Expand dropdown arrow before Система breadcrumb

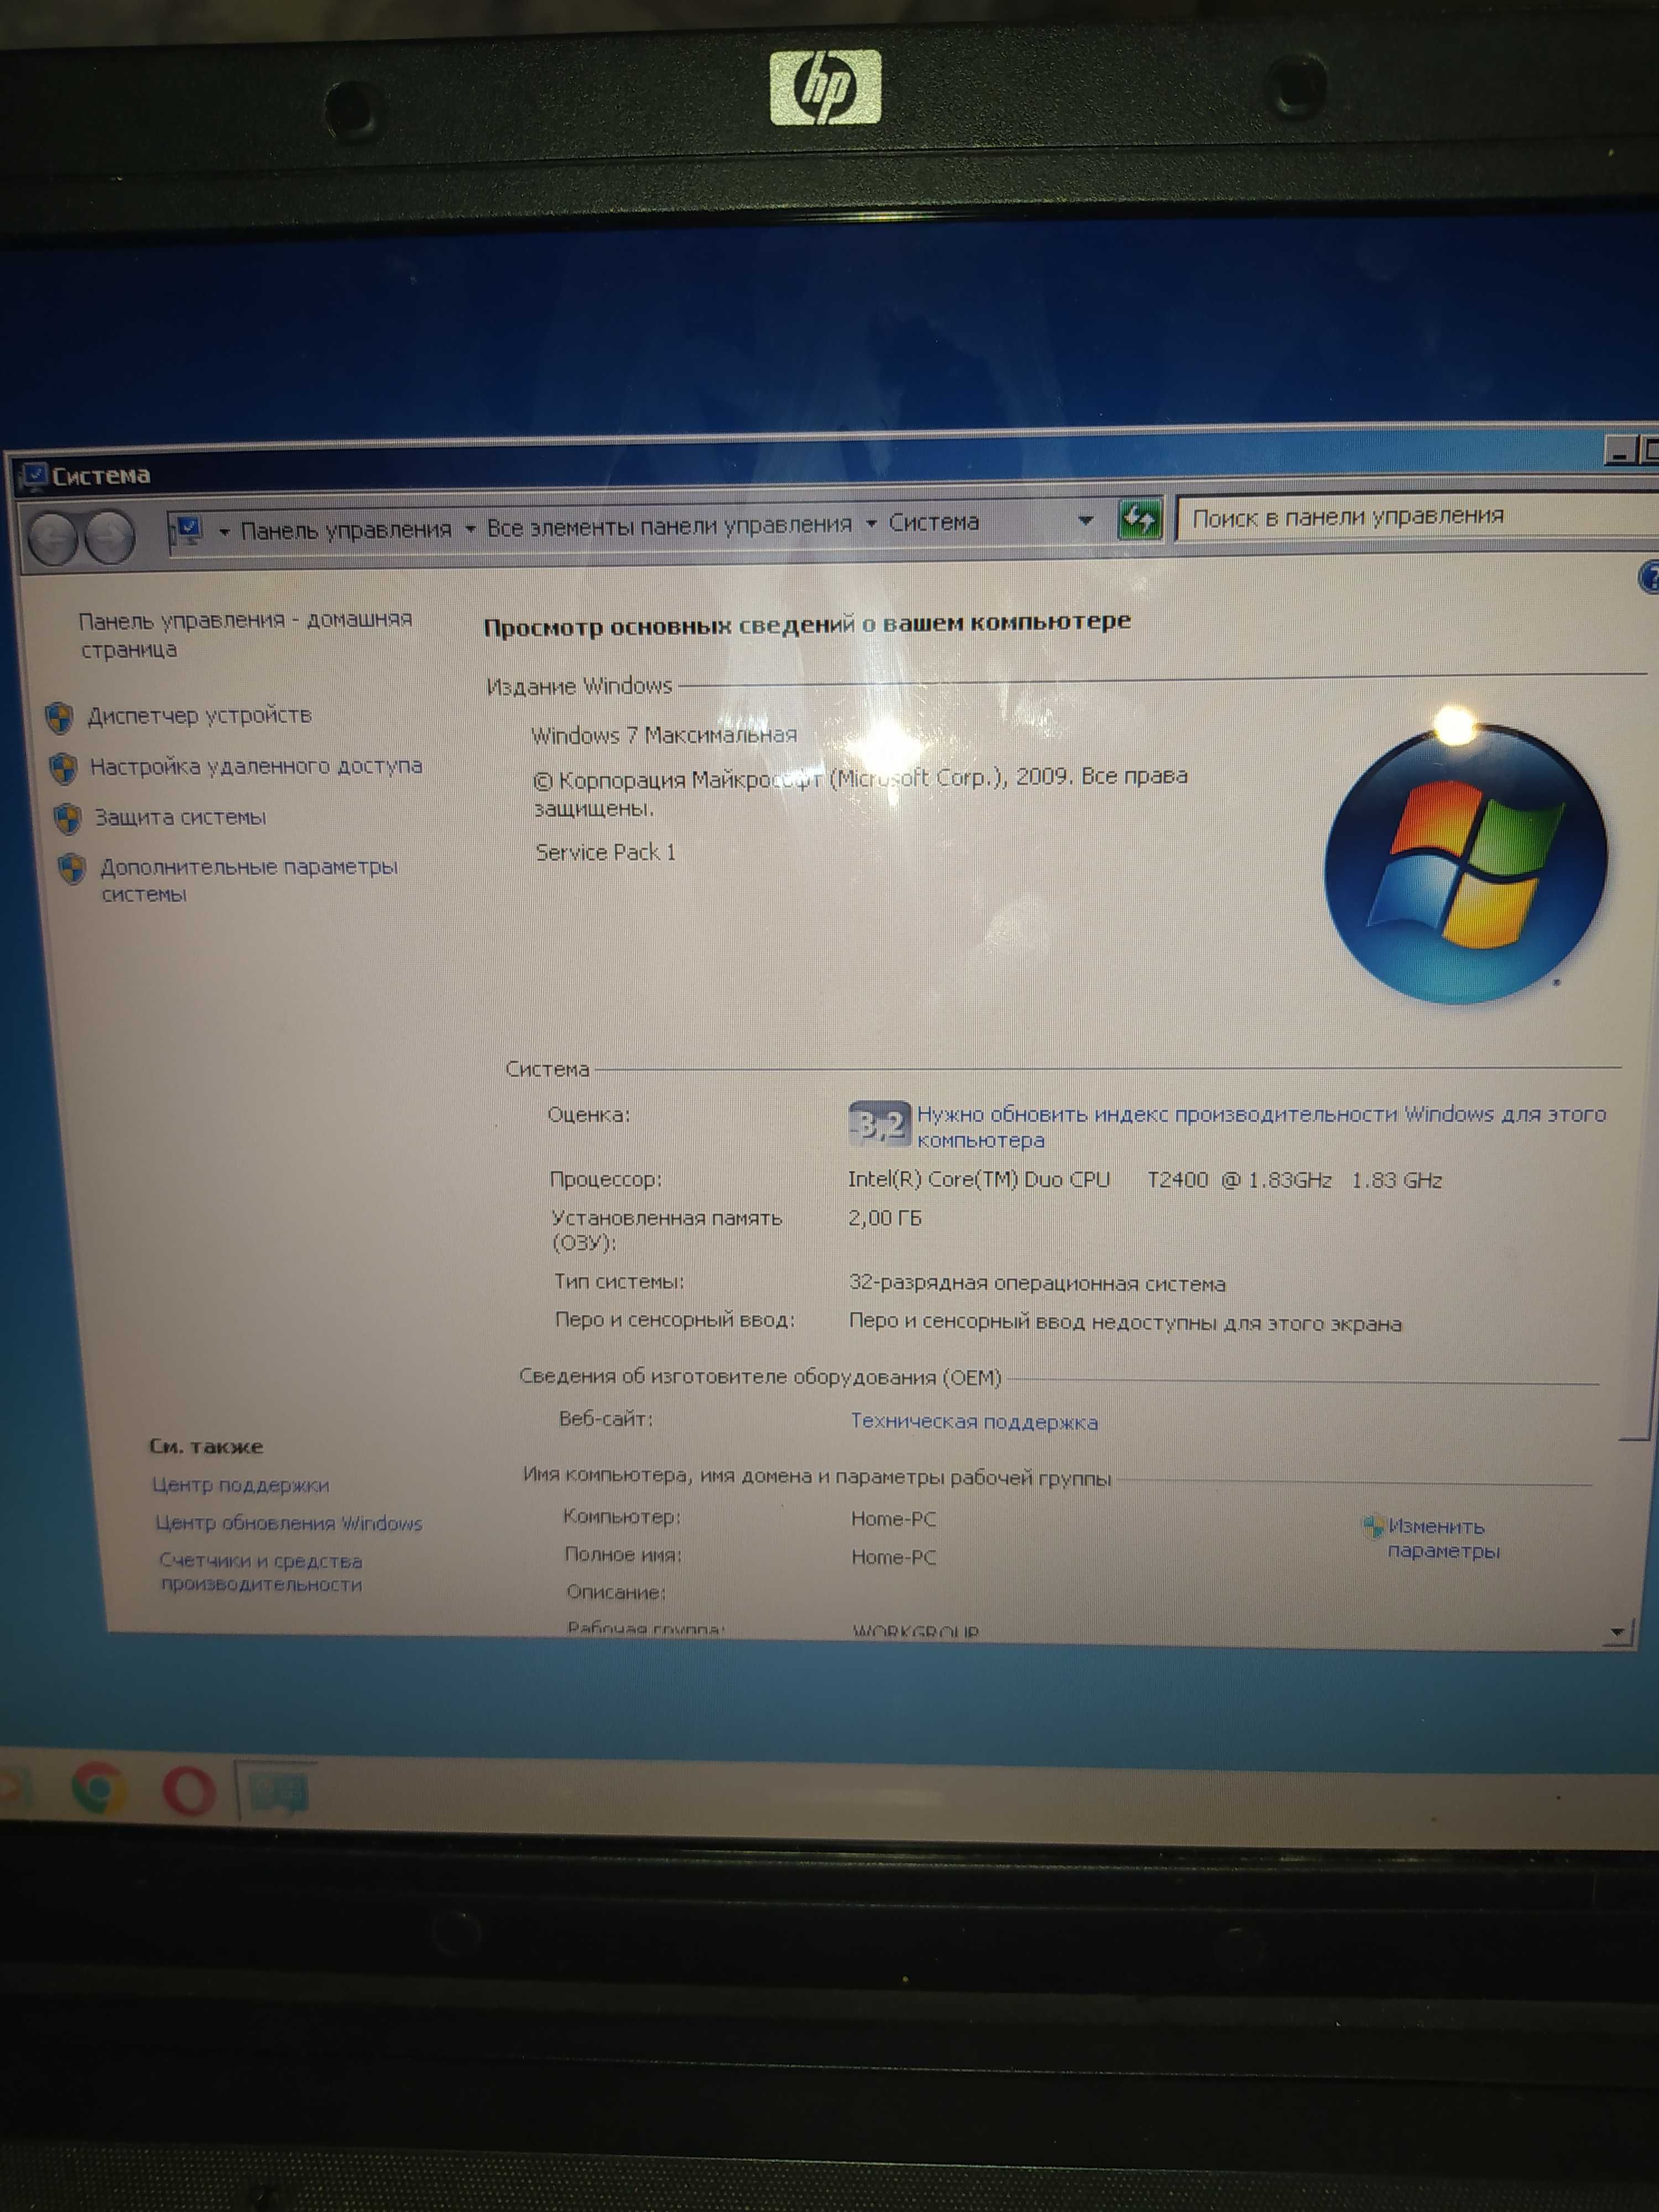point(871,523)
